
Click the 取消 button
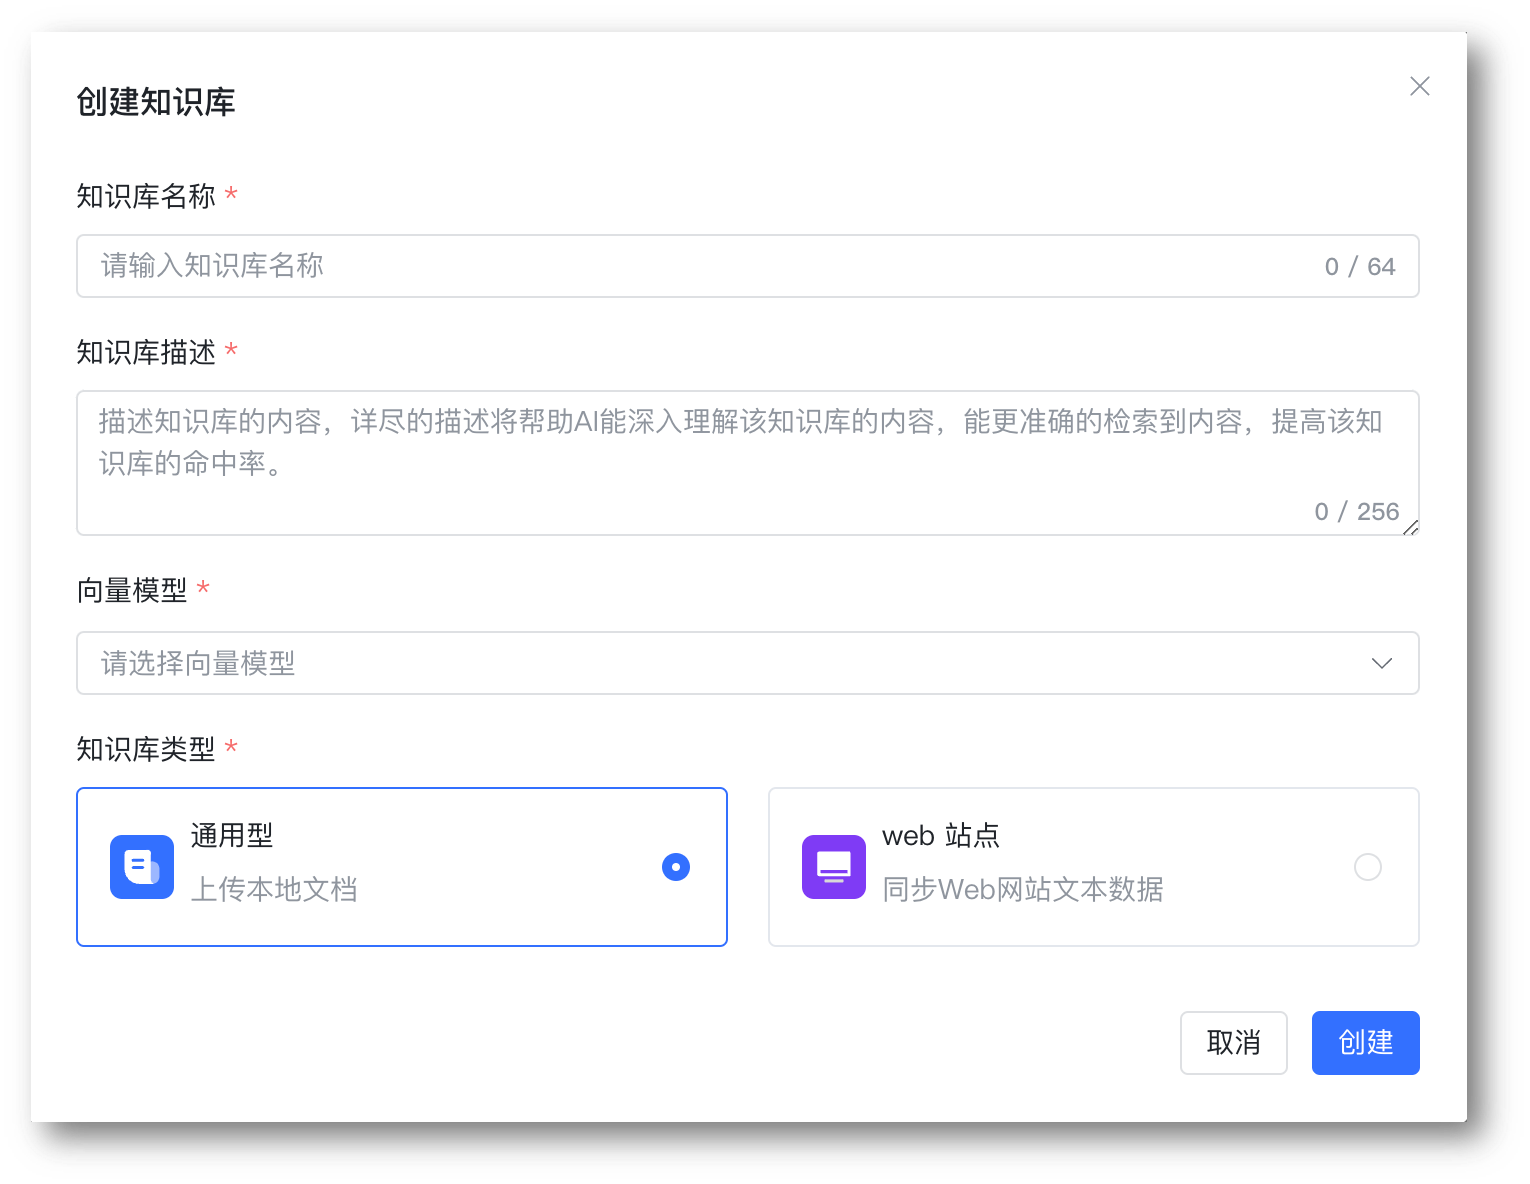click(1233, 1042)
